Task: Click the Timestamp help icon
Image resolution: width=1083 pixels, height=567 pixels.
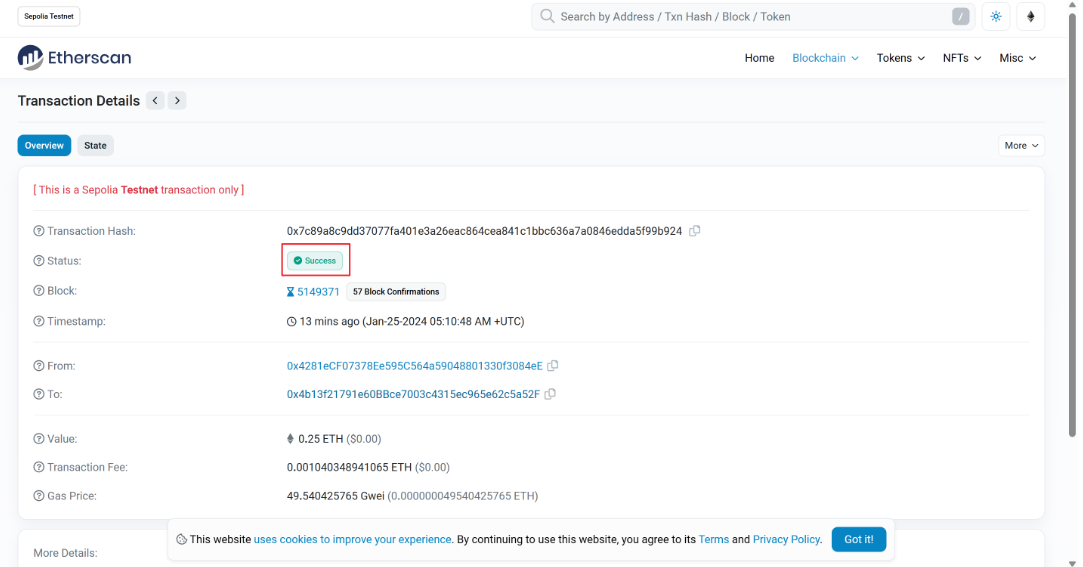Action: pos(39,321)
